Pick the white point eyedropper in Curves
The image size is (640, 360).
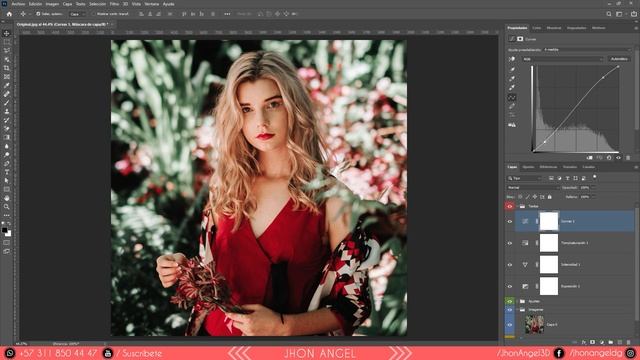tap(512, 87)
